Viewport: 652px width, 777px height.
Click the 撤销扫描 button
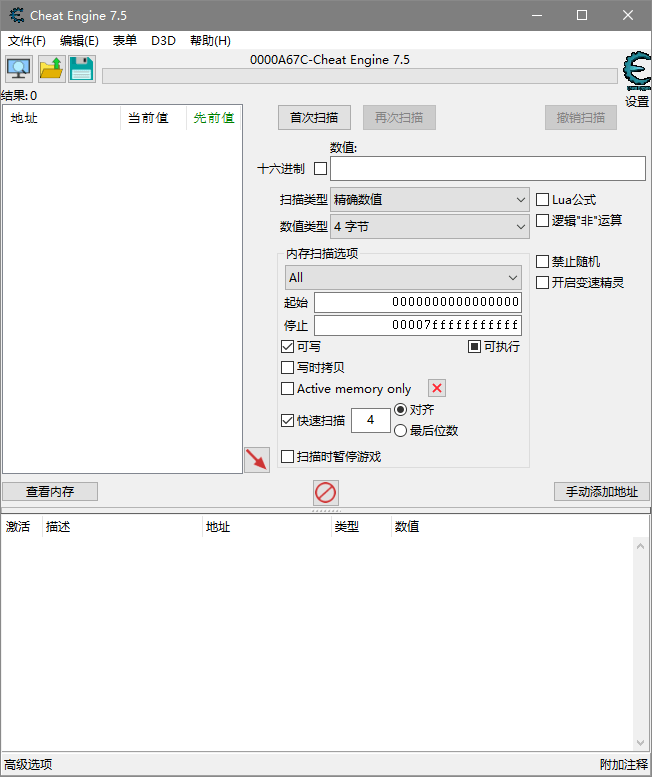click(581, 117)
